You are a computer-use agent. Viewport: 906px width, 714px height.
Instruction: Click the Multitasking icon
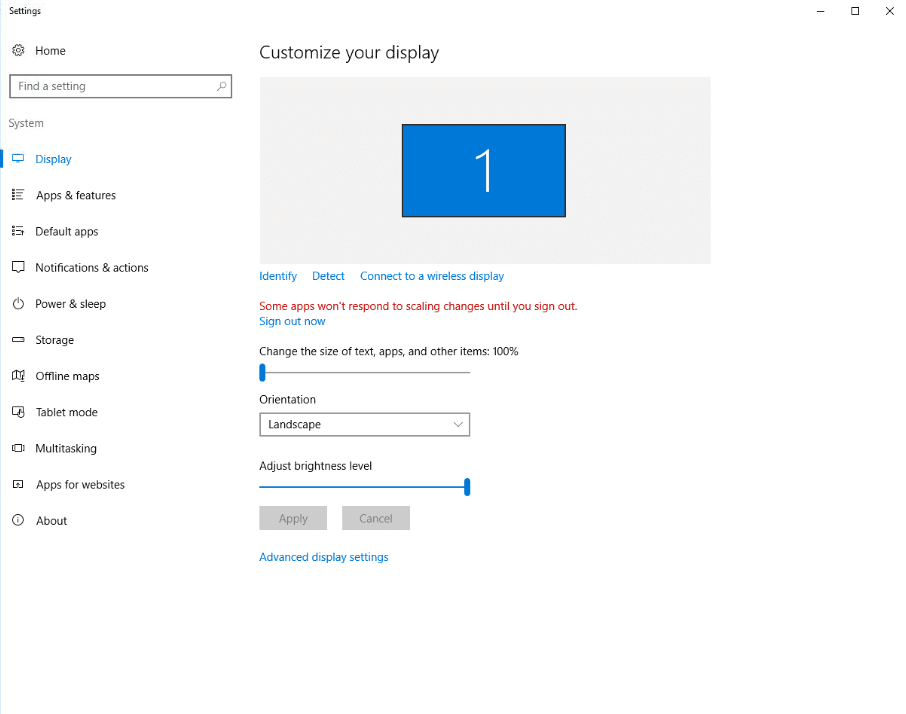(x=18, y=448)
